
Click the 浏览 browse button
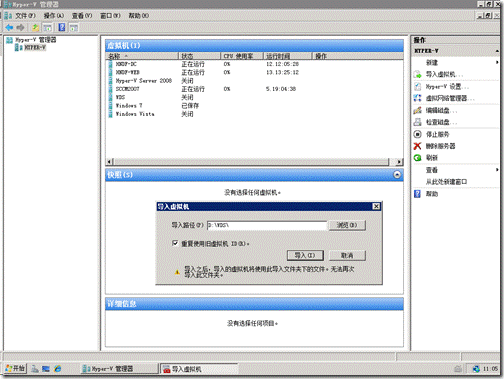click(347, 225)
